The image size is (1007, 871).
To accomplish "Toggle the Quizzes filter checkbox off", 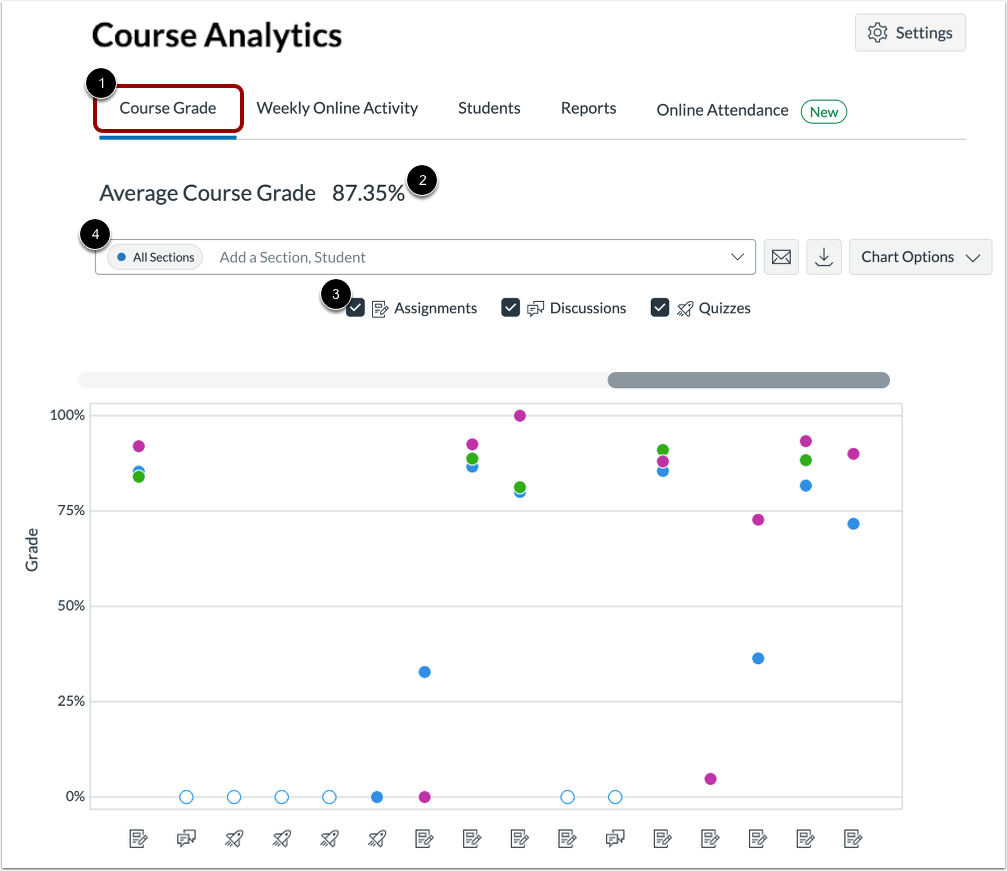I will click(x=660, y=307).
